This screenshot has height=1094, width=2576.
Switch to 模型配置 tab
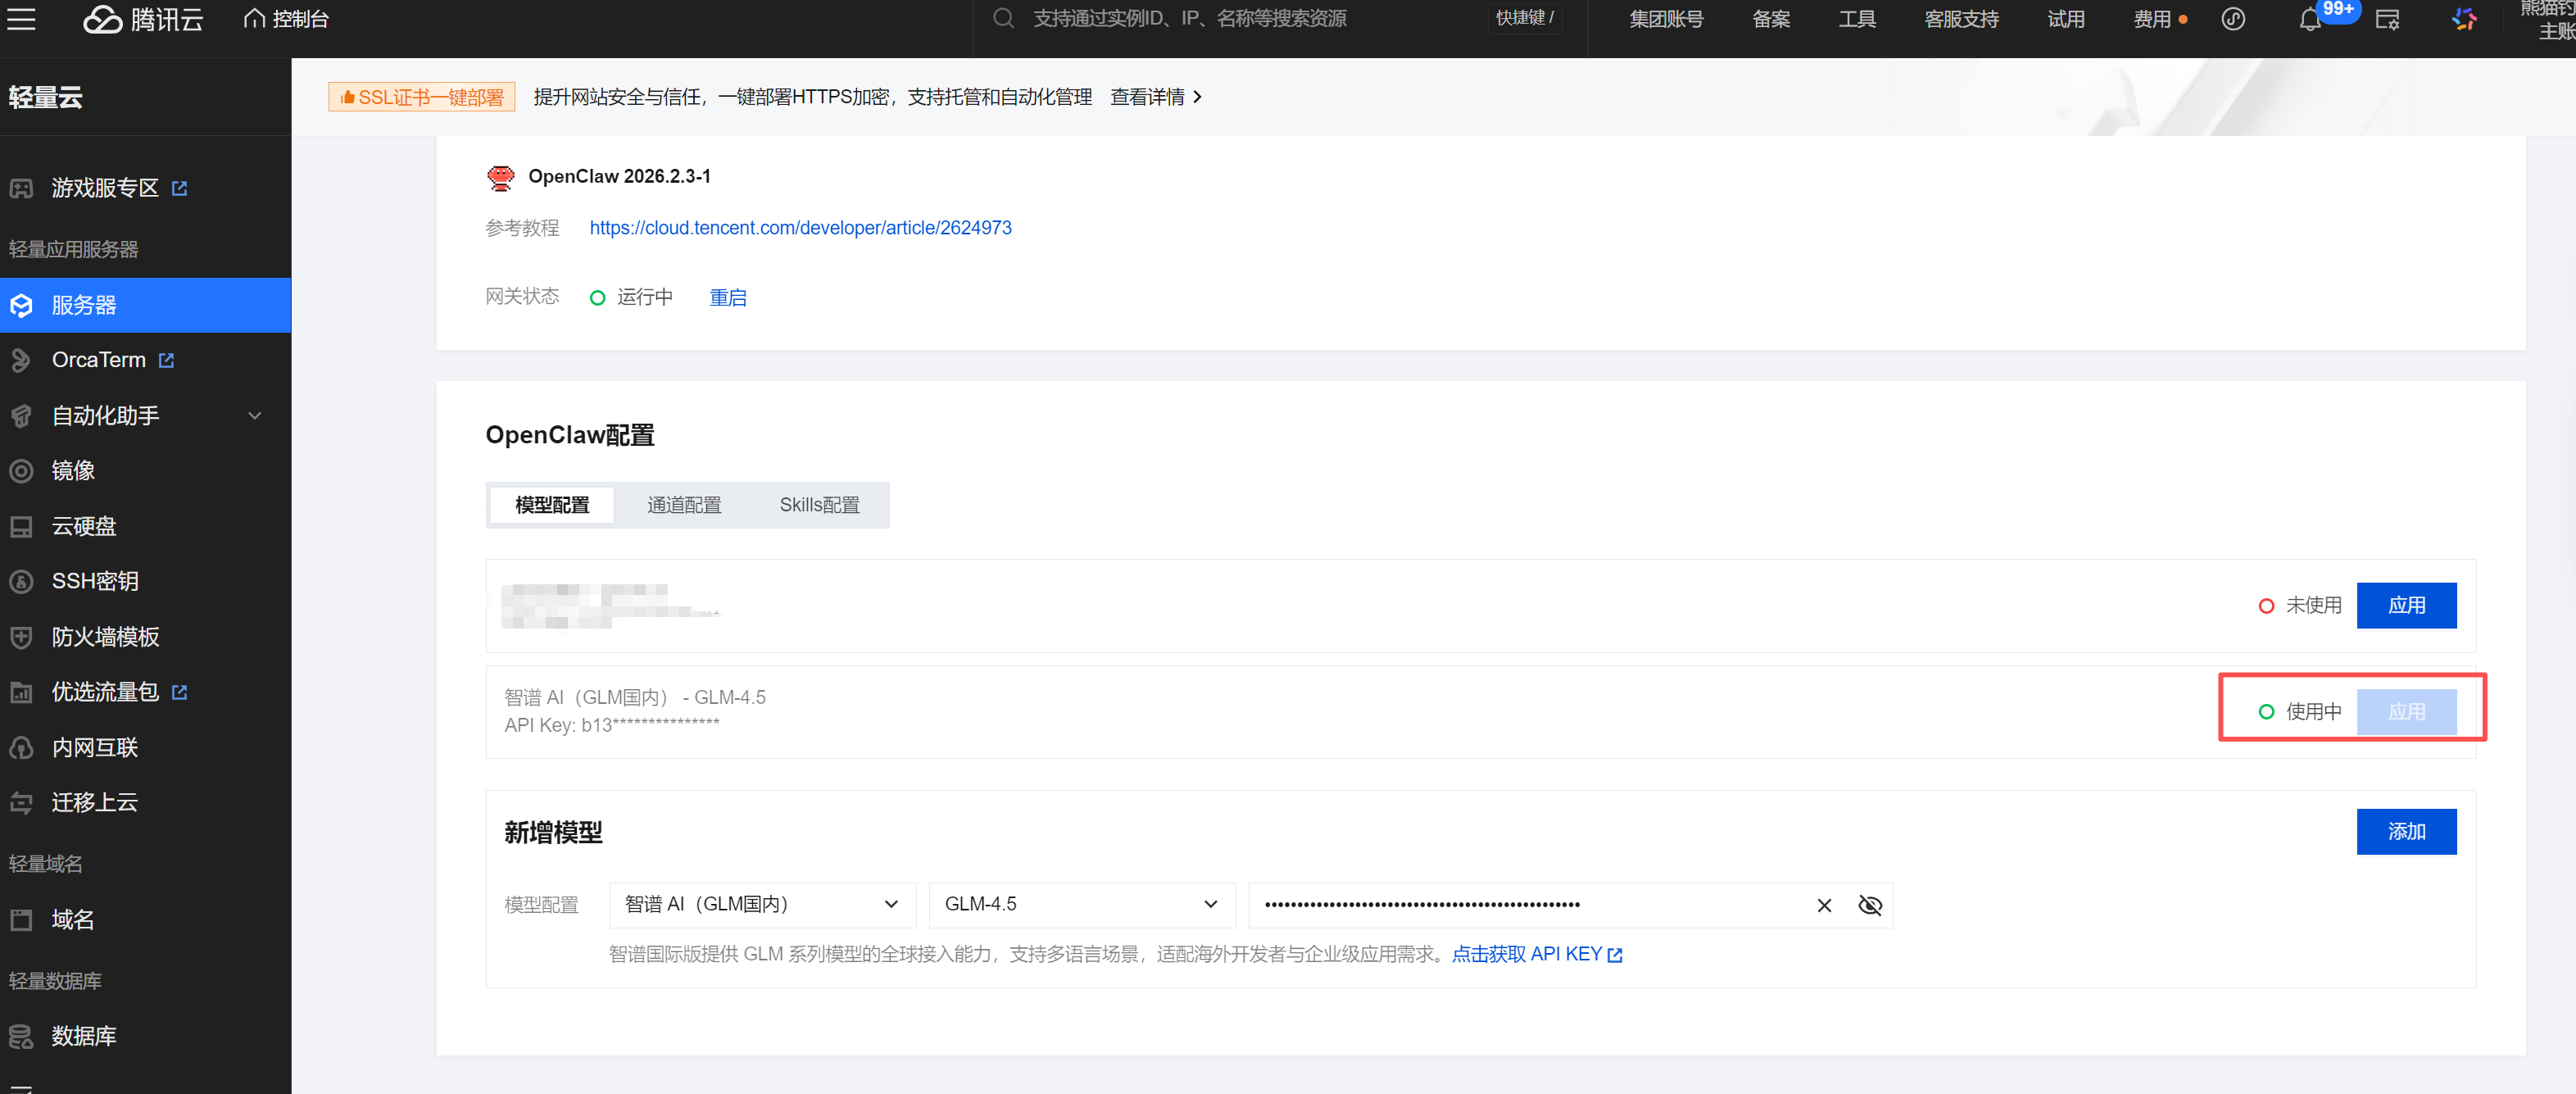[x=552, y=505]
